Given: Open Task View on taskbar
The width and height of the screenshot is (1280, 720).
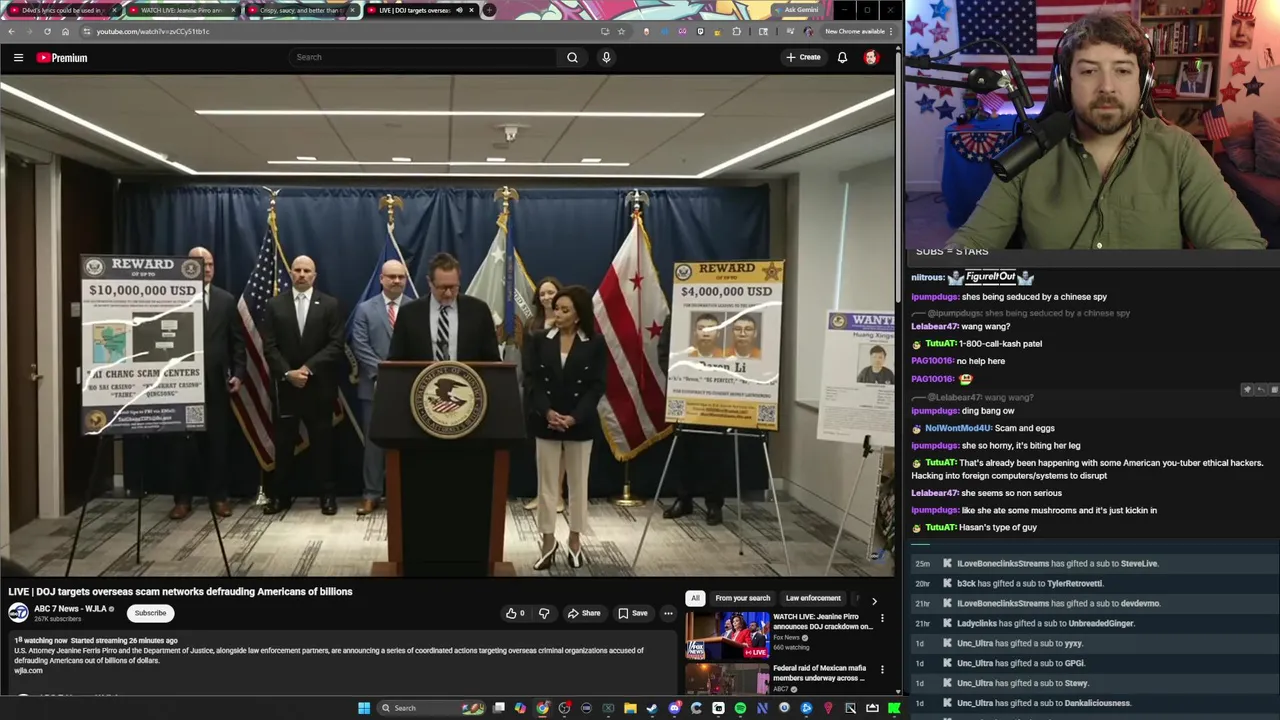Looking at the screenshot, I should 499,708.
